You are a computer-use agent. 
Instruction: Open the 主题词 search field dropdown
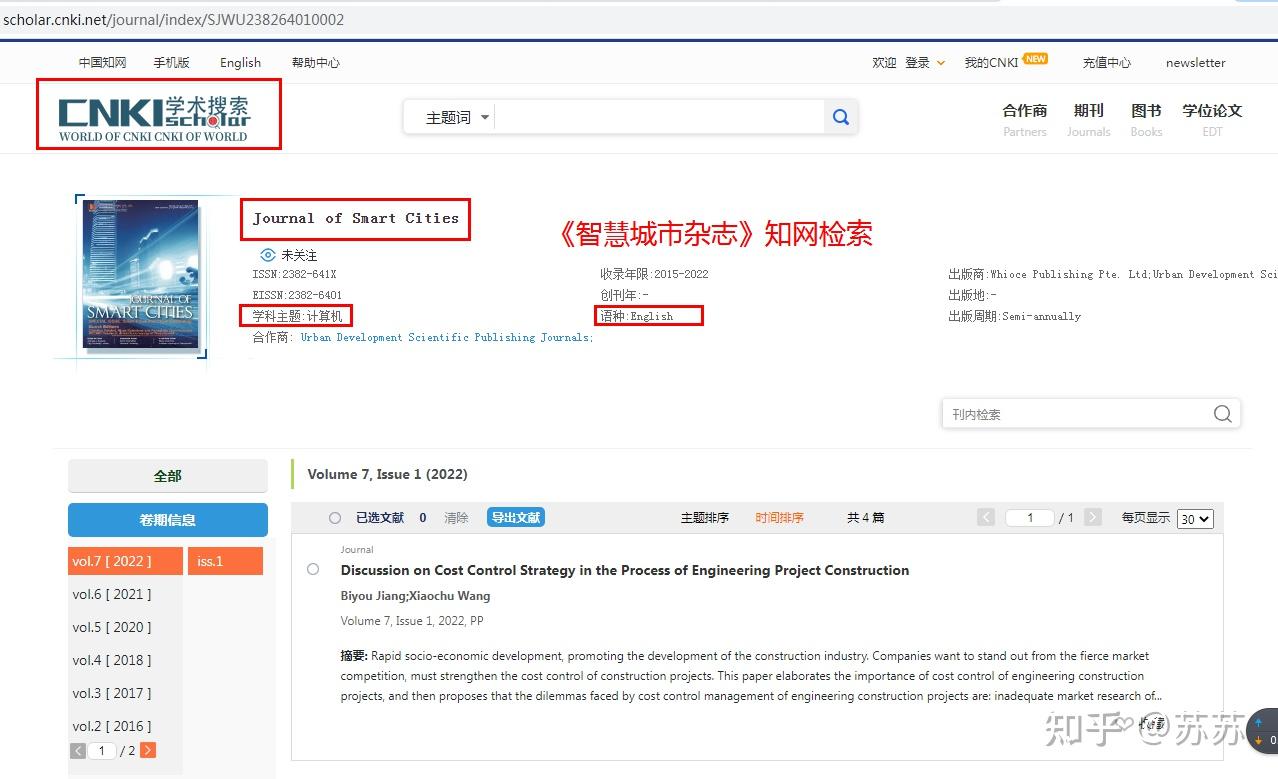click(x=457, y=118)
